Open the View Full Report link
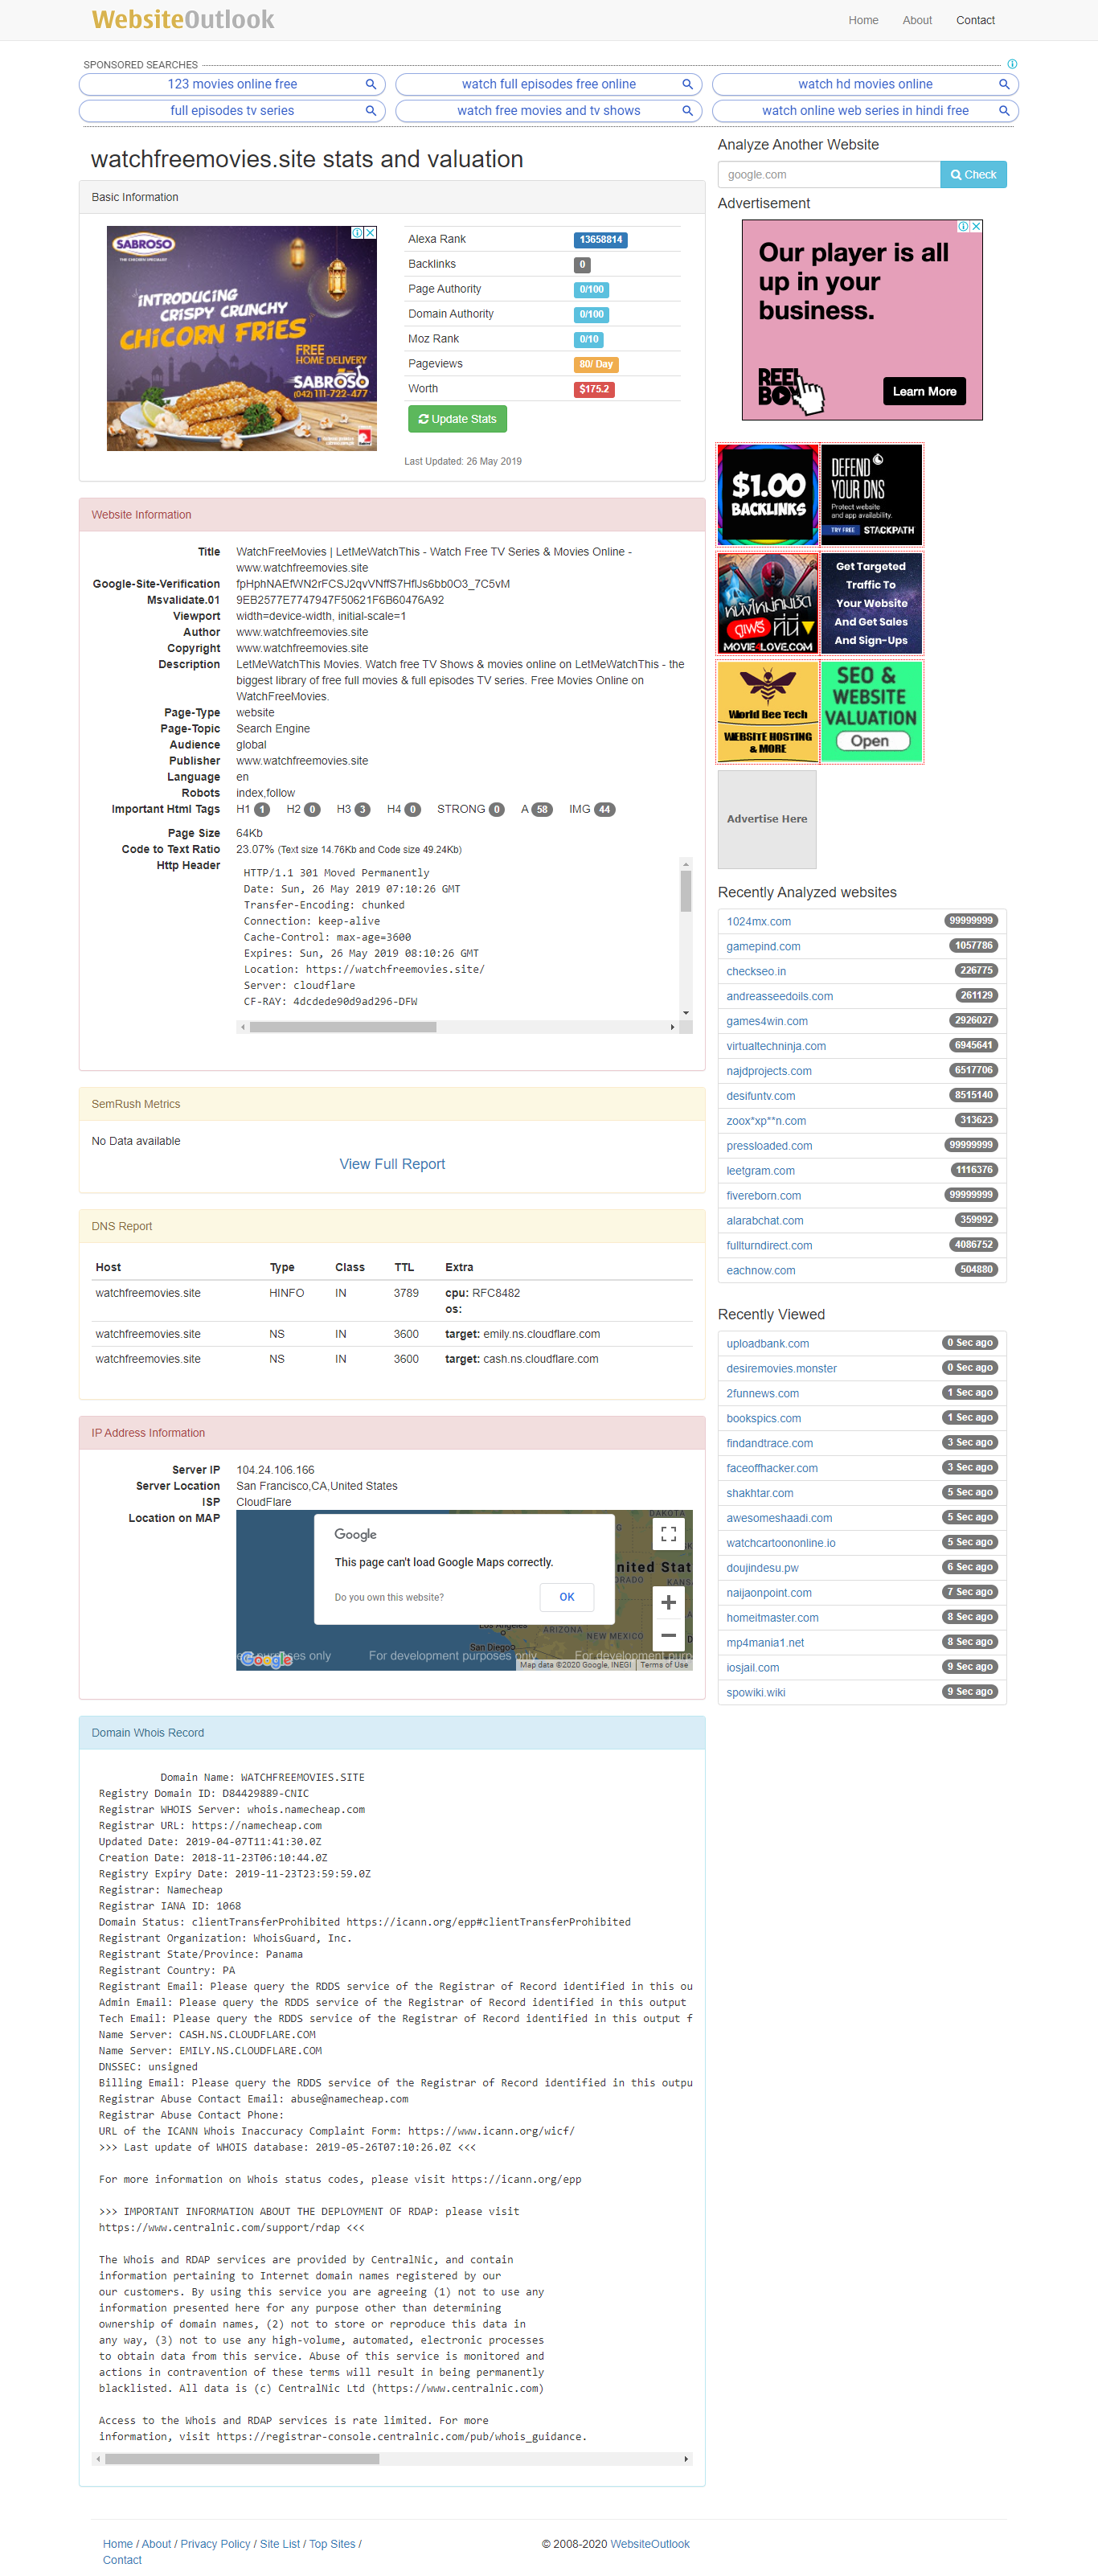Screen dimensions: 1098x2576 (x=392, y=1164)
